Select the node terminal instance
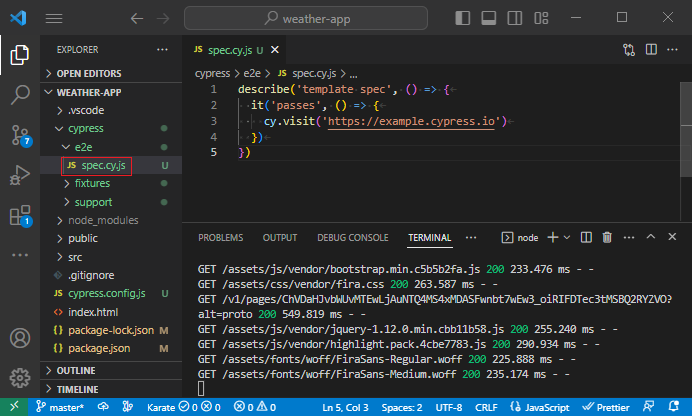692x416 pixels. pyautogui.click(x=520, y=238)
